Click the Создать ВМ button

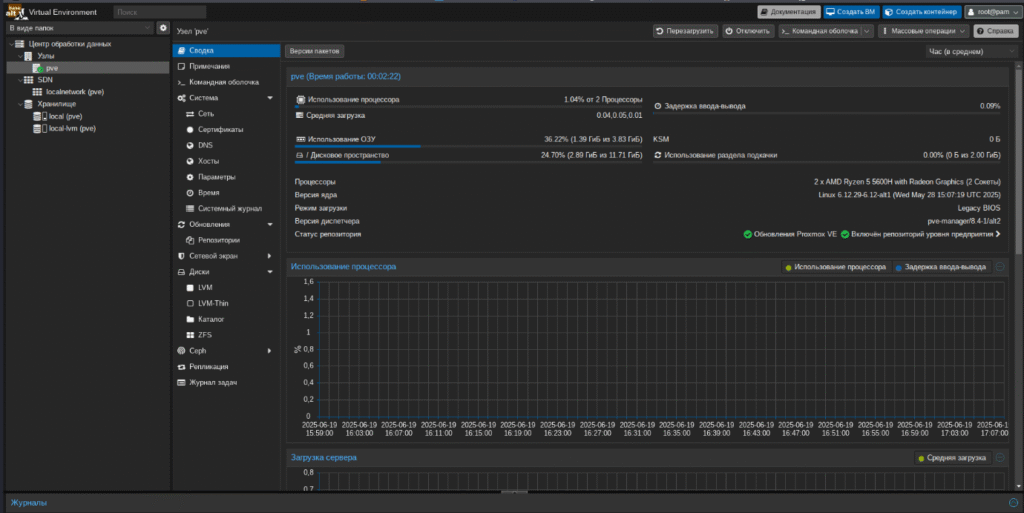[x=850, y=12]
